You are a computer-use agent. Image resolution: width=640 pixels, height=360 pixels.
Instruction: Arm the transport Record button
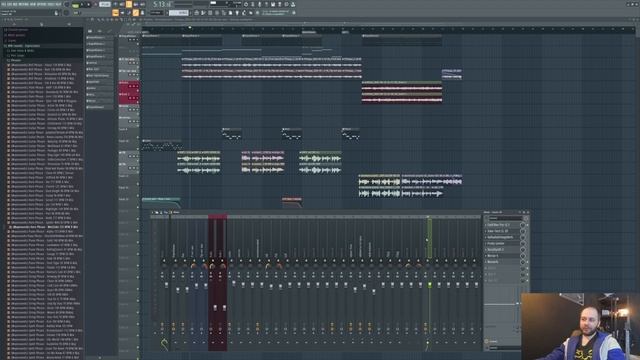pos(95,5)
